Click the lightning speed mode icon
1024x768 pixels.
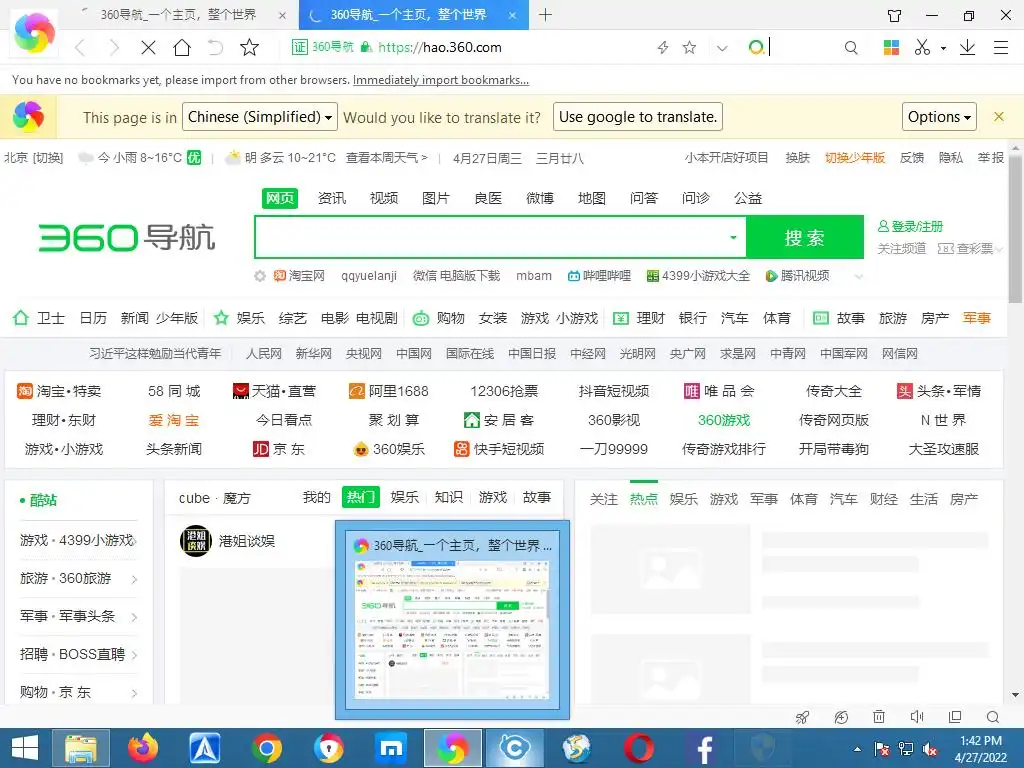pos(663,47)
